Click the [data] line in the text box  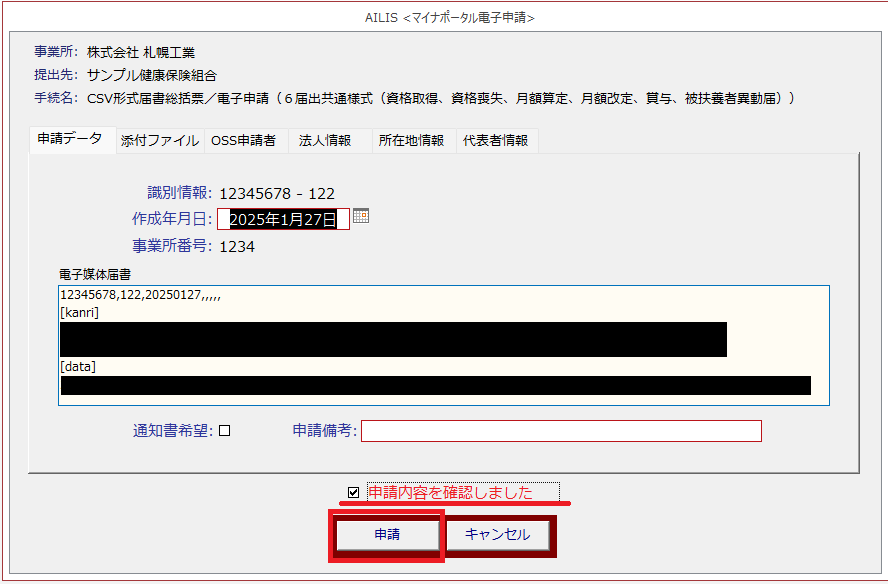[78, 367]
